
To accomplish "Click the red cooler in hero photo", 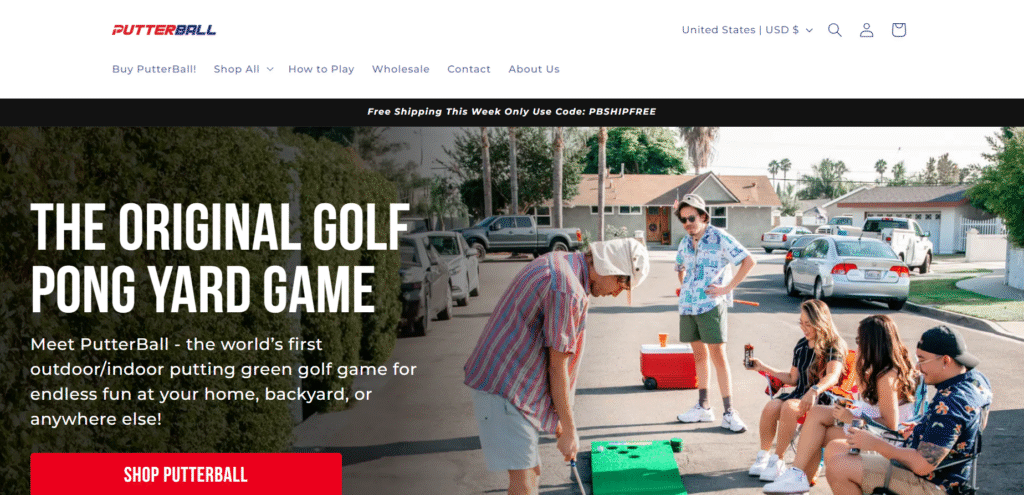I will tap(669, 366).
